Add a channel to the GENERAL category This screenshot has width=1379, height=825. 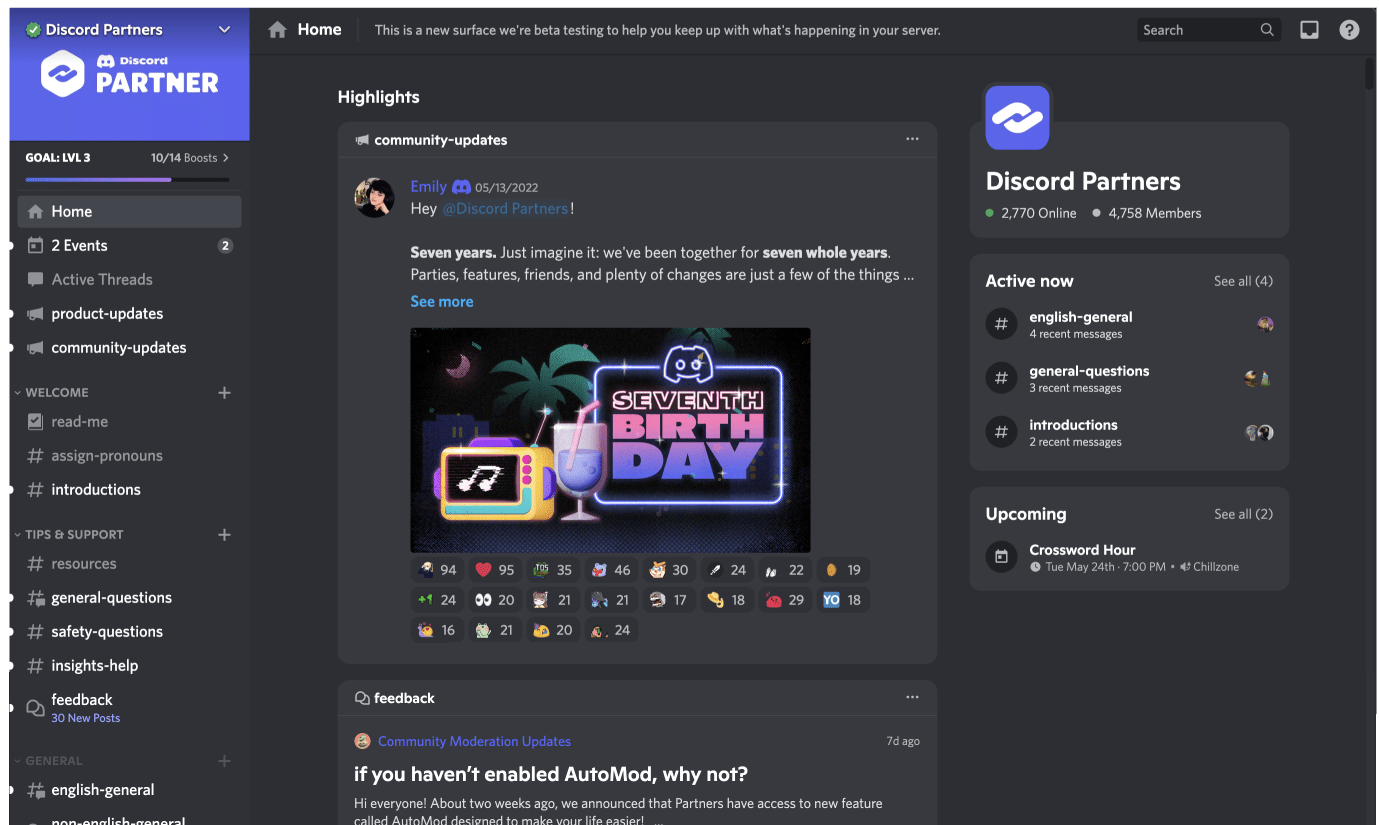click(224, 761)
